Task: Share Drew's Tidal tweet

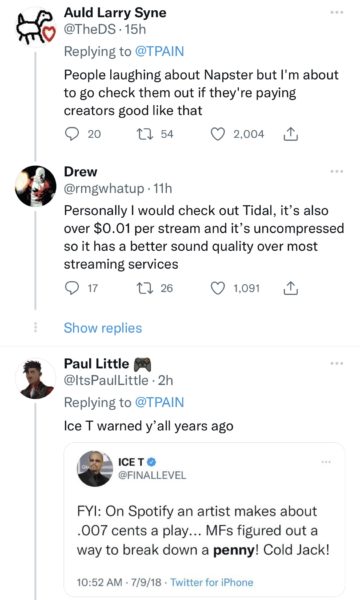Action: (290, 288)
